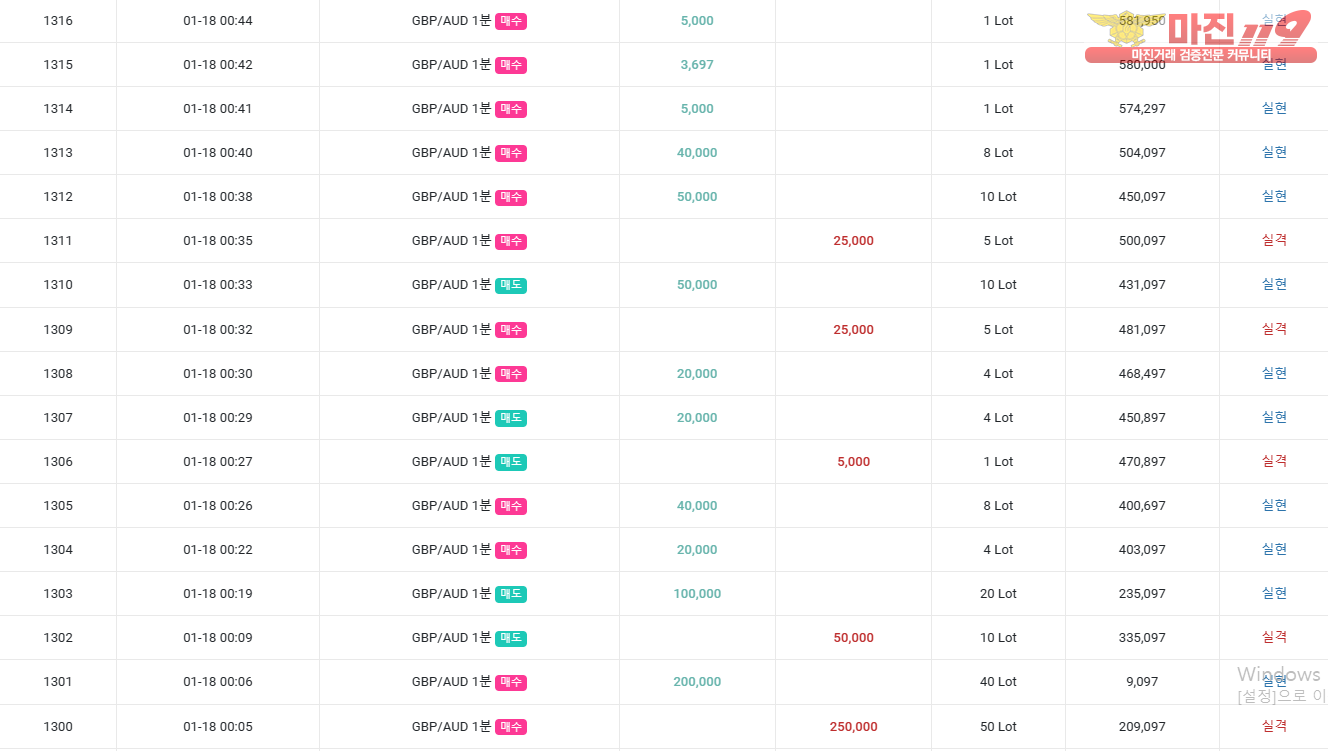Click the 574,297 balance value
This screenshot has height=751, width=1328.
point(1142,109)
